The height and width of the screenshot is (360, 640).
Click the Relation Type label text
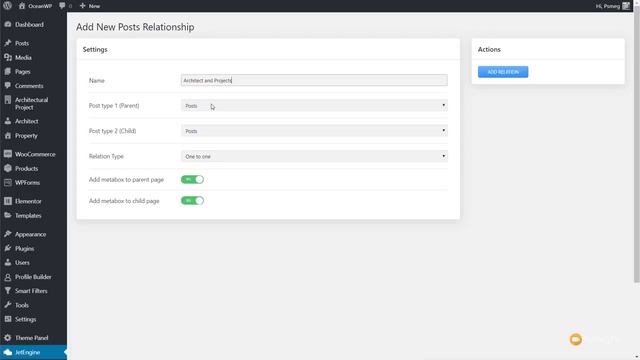[x=106, y=156]
